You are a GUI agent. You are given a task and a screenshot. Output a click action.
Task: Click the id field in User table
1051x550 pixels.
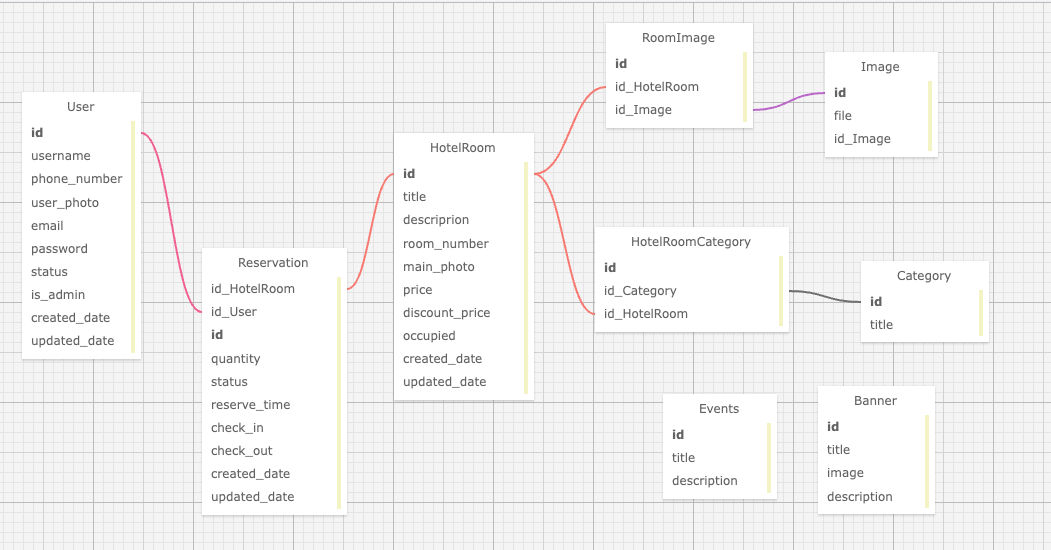[37, 133]
